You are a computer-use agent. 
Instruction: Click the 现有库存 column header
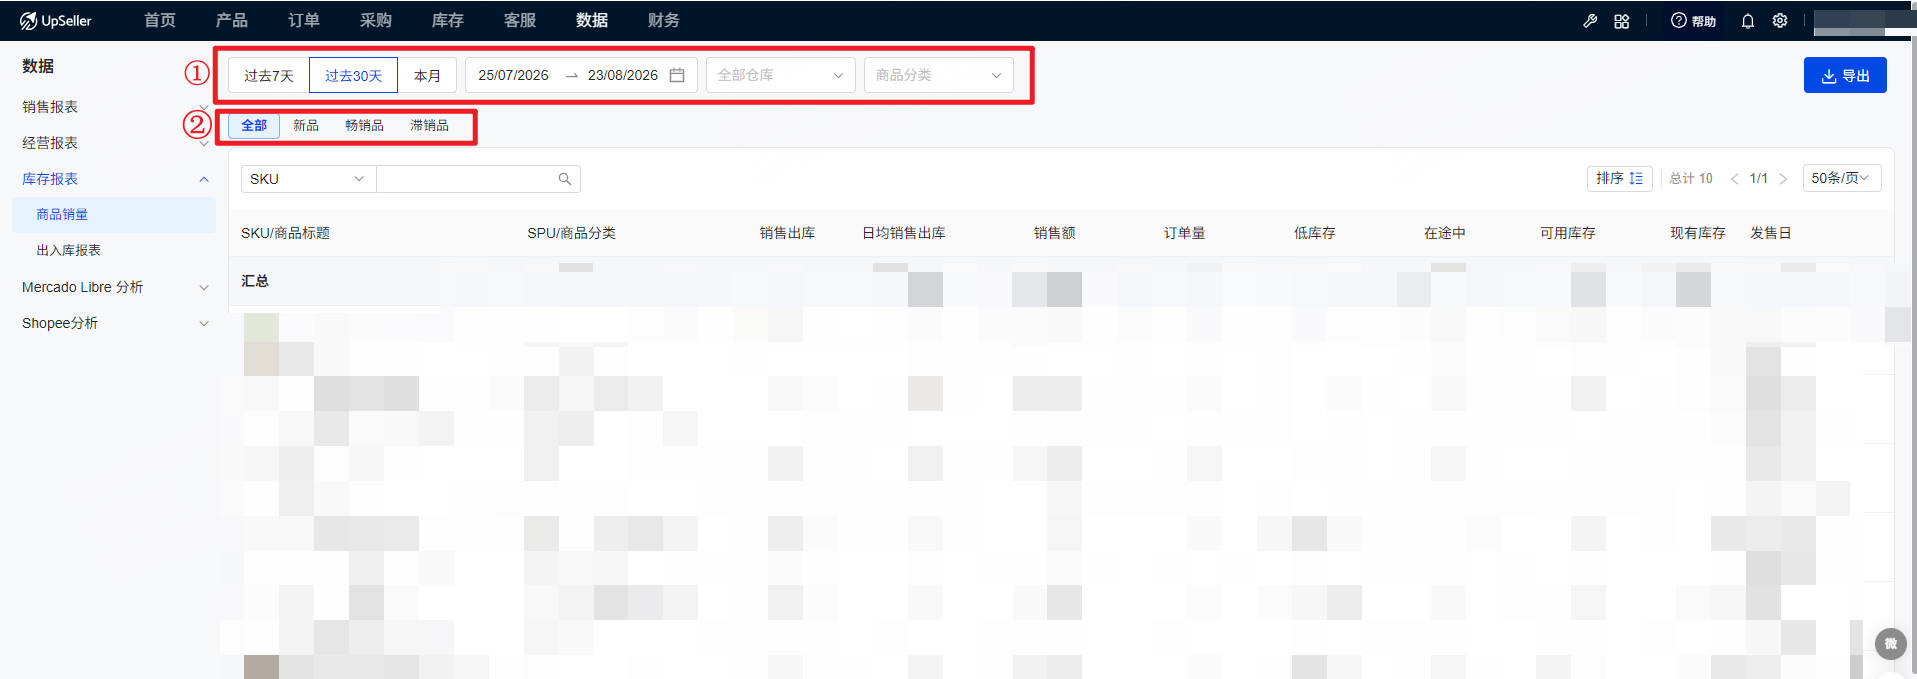coord(1698,233)
